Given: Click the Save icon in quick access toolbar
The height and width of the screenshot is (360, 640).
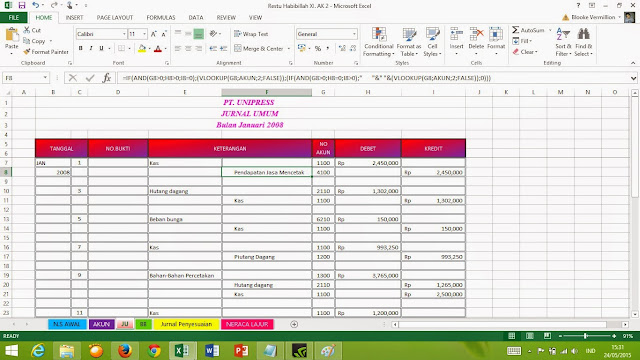Looking at the screenshot, I should [x=22, y=5].
